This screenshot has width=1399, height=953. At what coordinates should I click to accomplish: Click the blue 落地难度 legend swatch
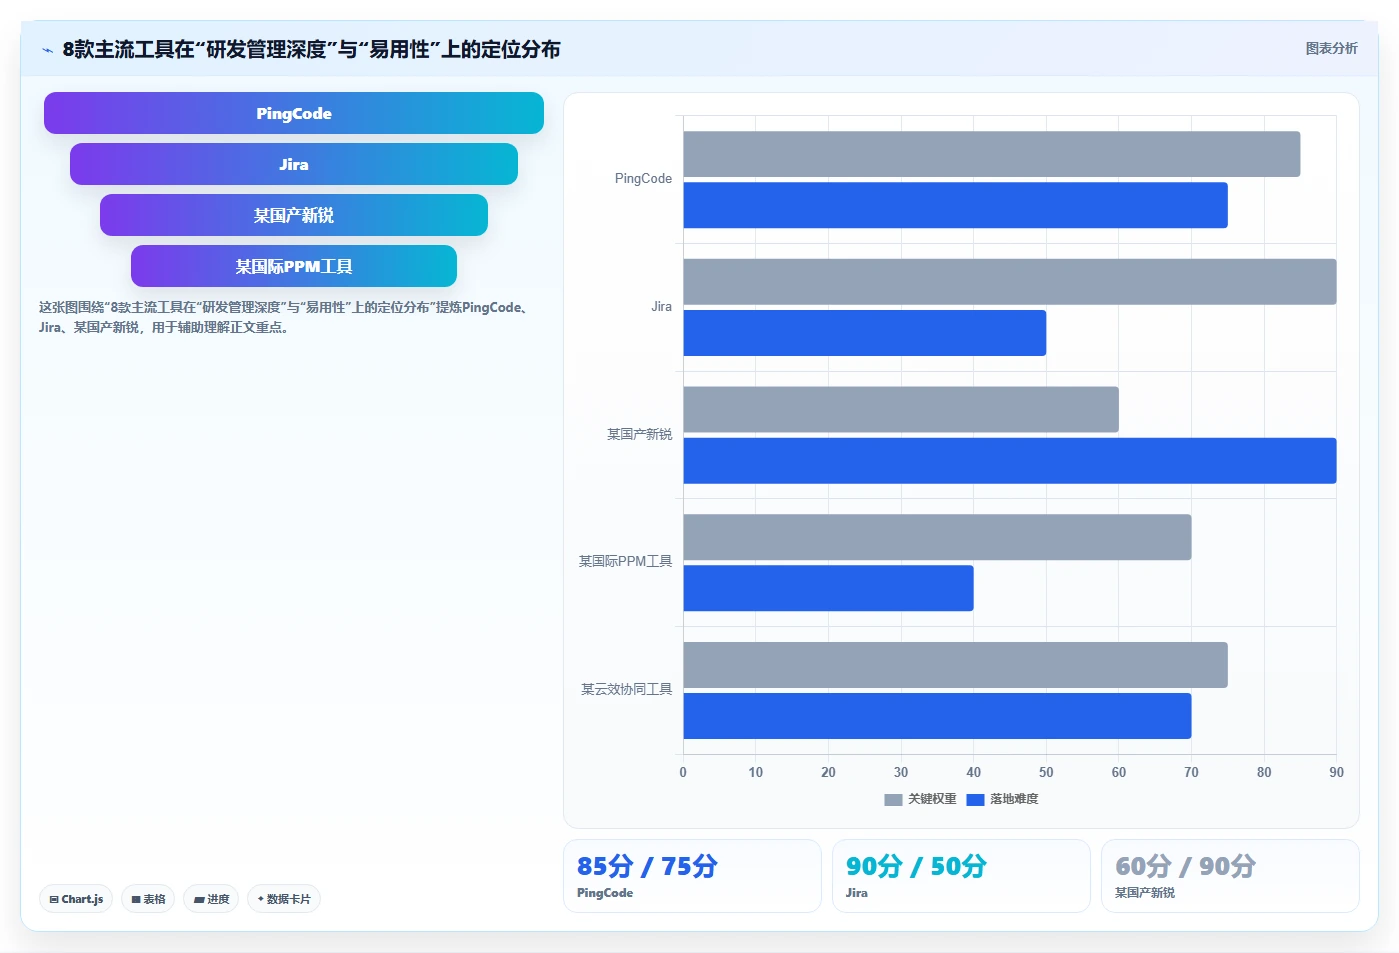[975, 799]
